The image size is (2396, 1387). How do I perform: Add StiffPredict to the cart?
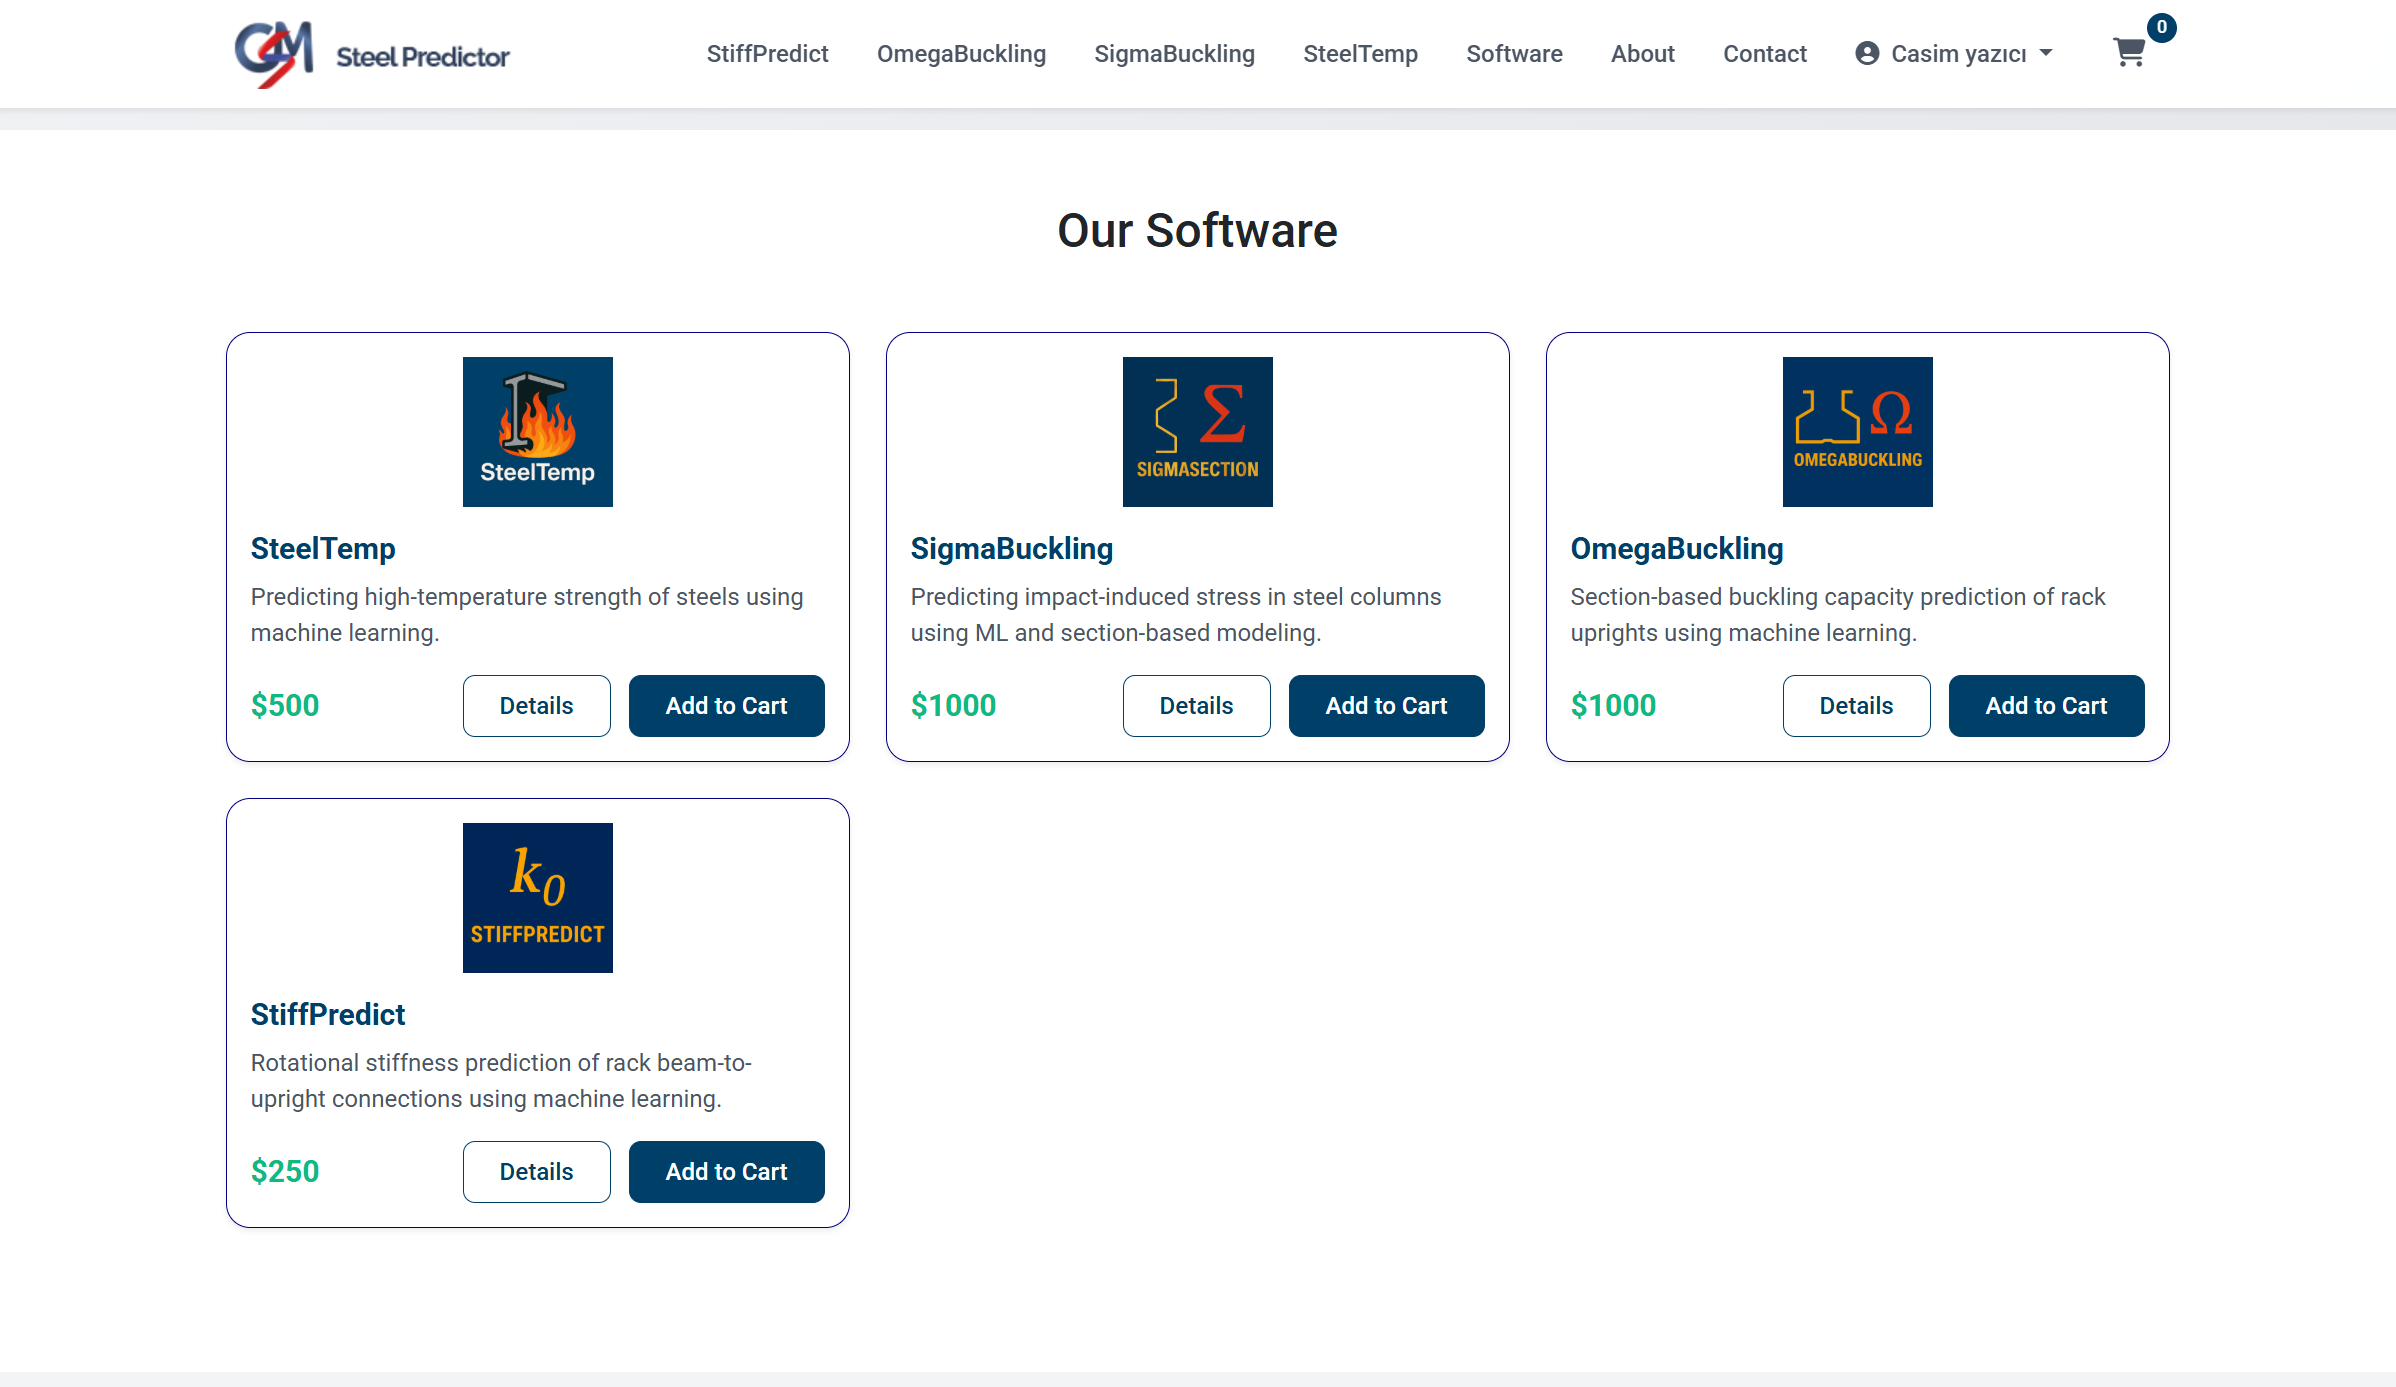(726, 1171)
